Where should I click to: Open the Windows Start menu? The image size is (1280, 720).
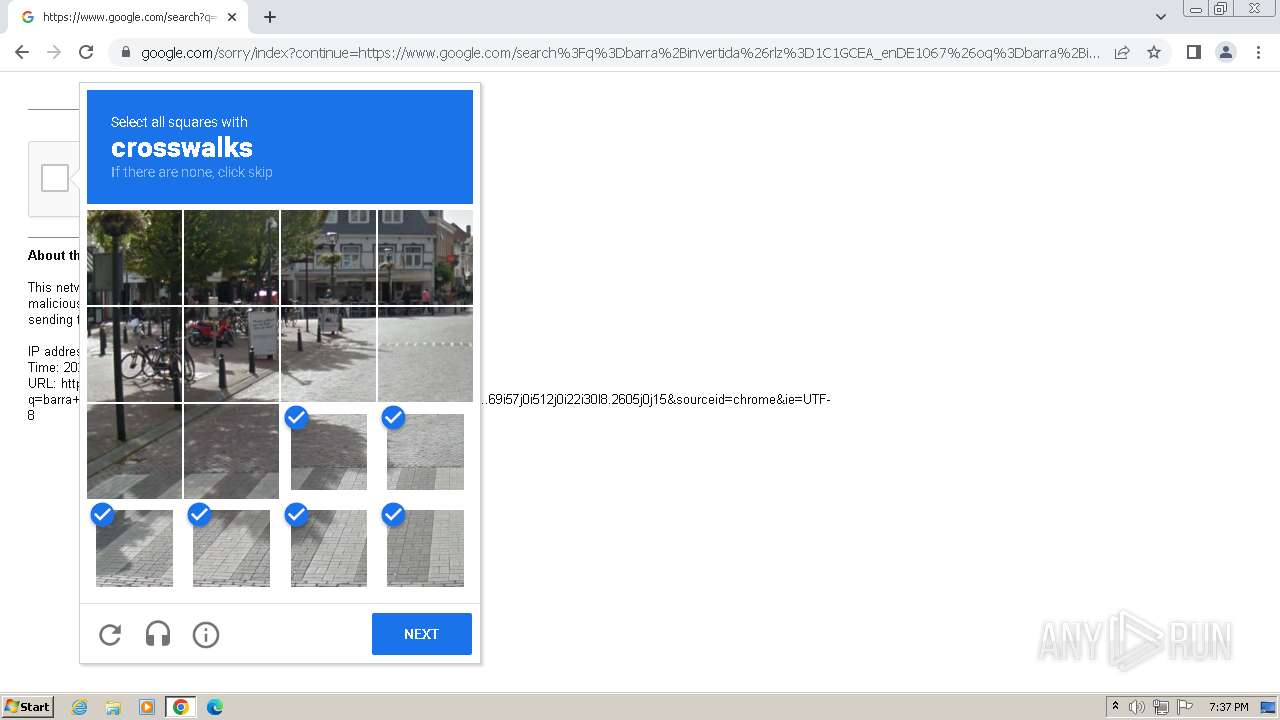click(x=28, y=707)
